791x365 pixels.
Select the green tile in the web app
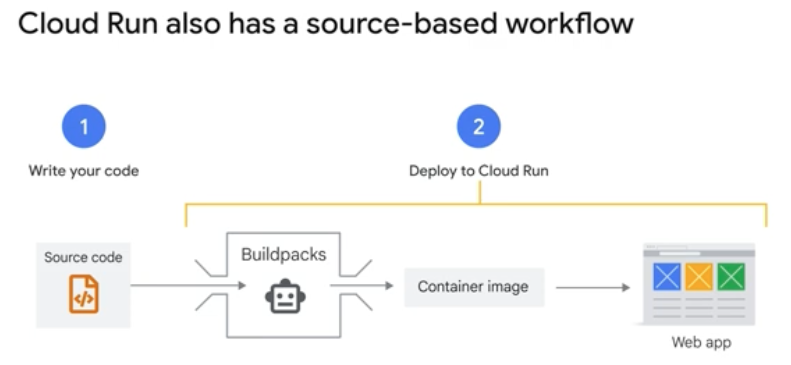click(x=731, y=276)
